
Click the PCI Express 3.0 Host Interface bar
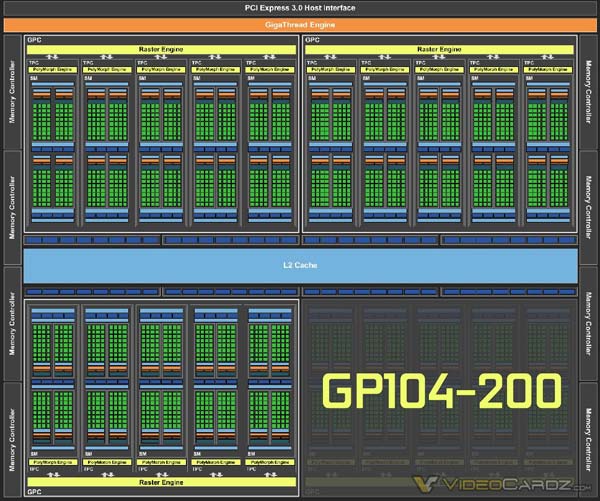pyautogui.click(x=300, y=8)
